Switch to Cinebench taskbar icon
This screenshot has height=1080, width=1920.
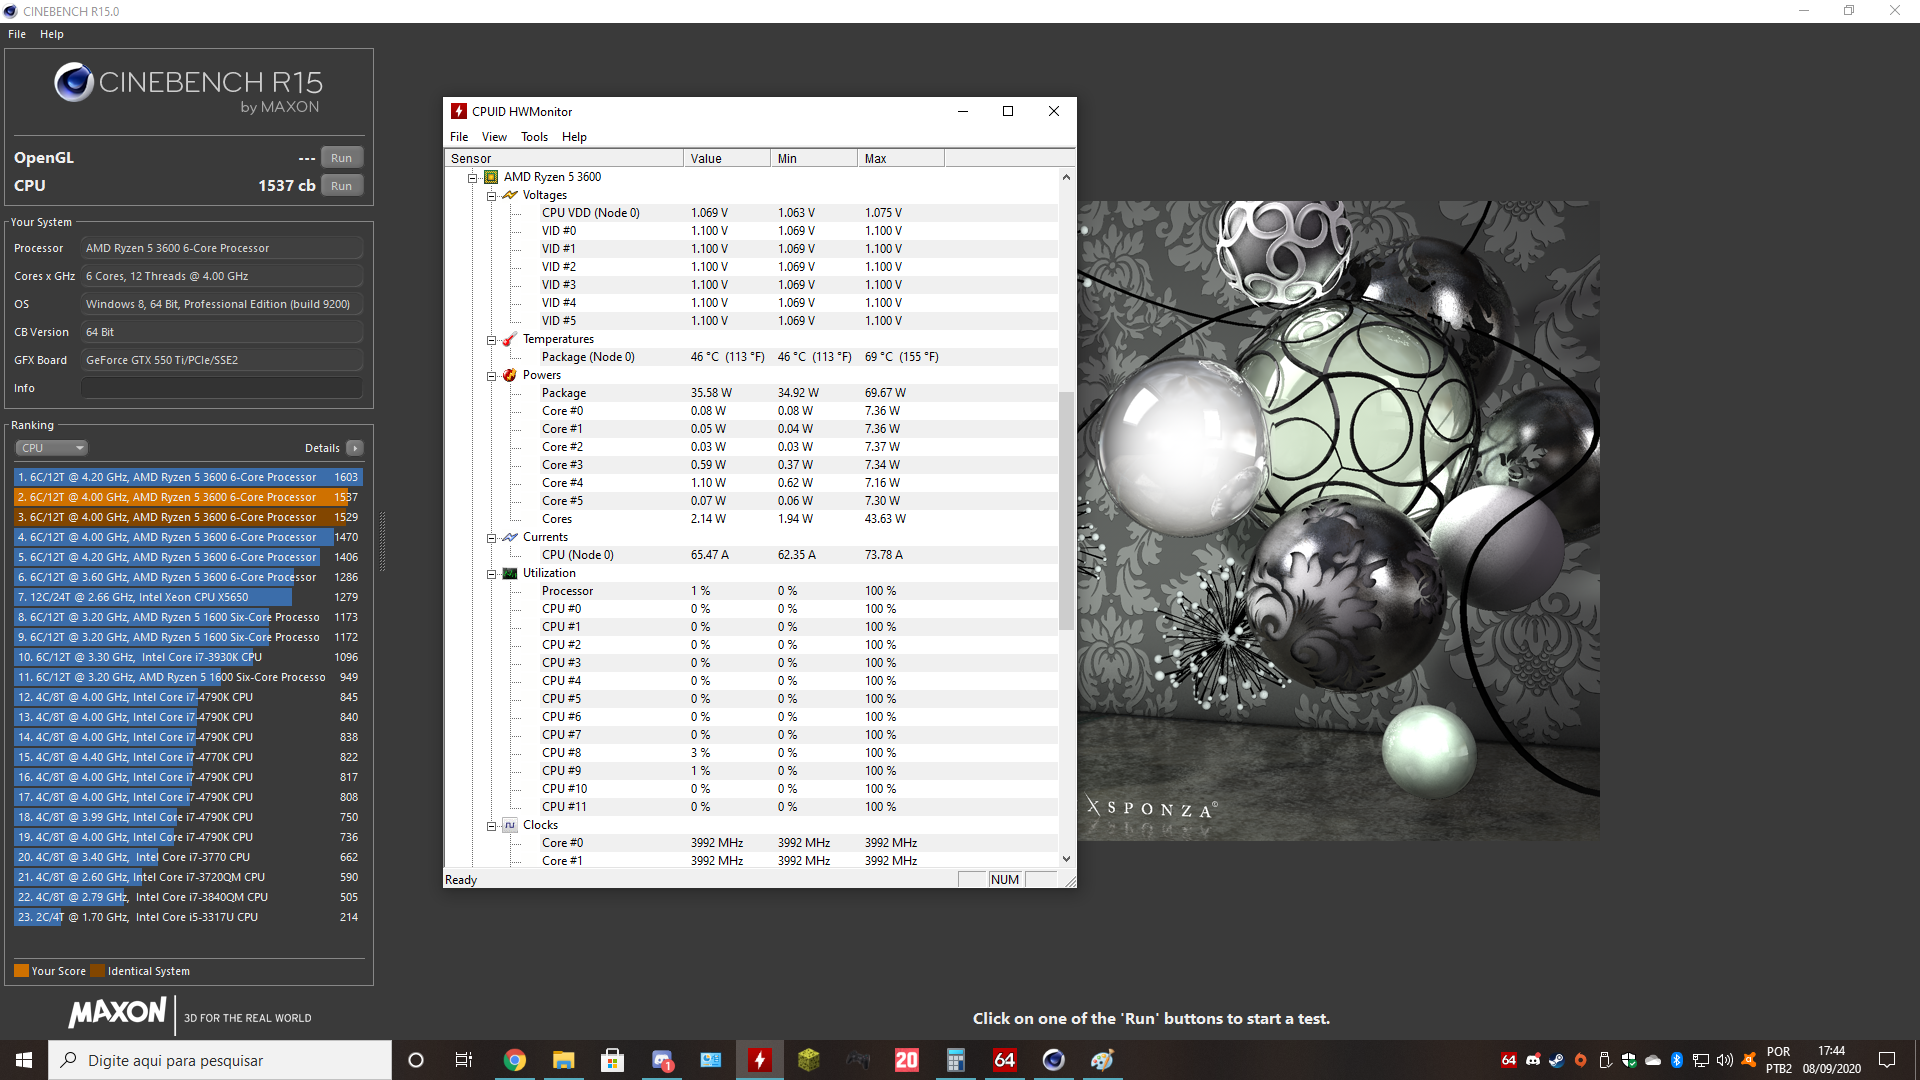coord(1054,1060)
